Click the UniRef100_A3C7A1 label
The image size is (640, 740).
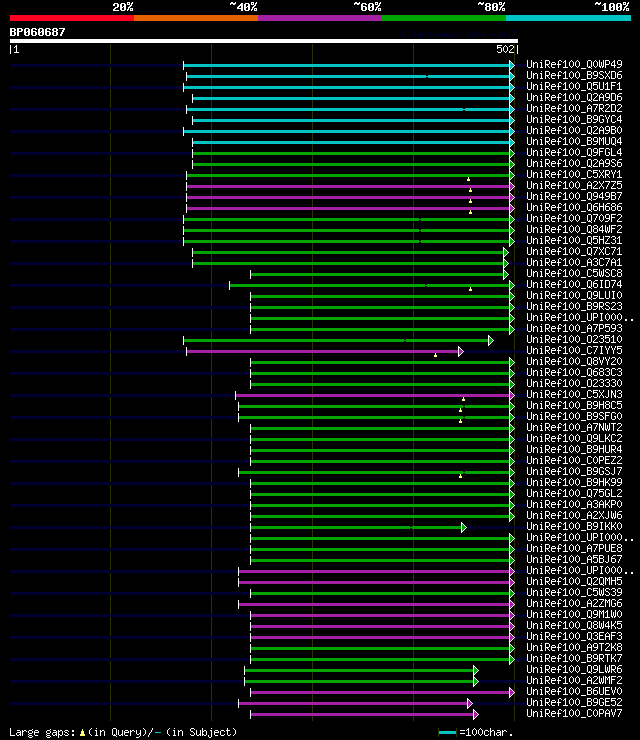coord(574,262)
